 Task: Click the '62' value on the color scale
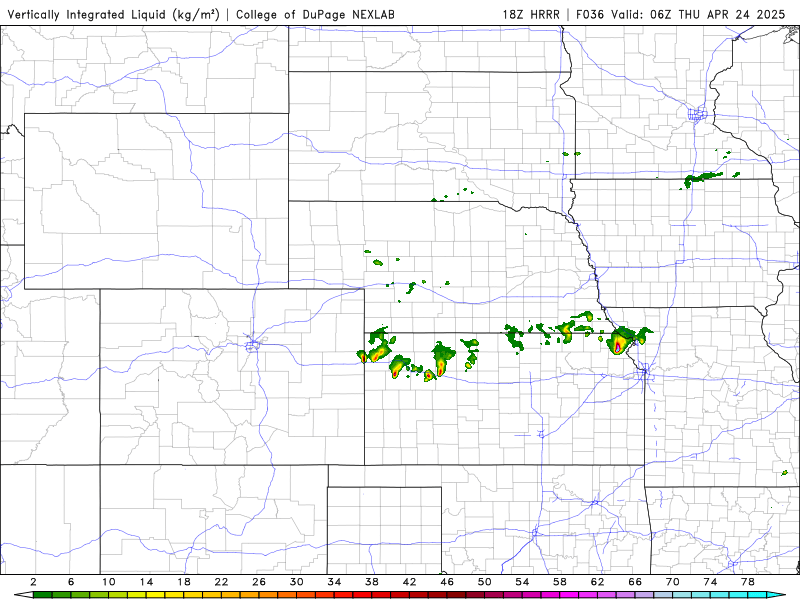[597, 582]
